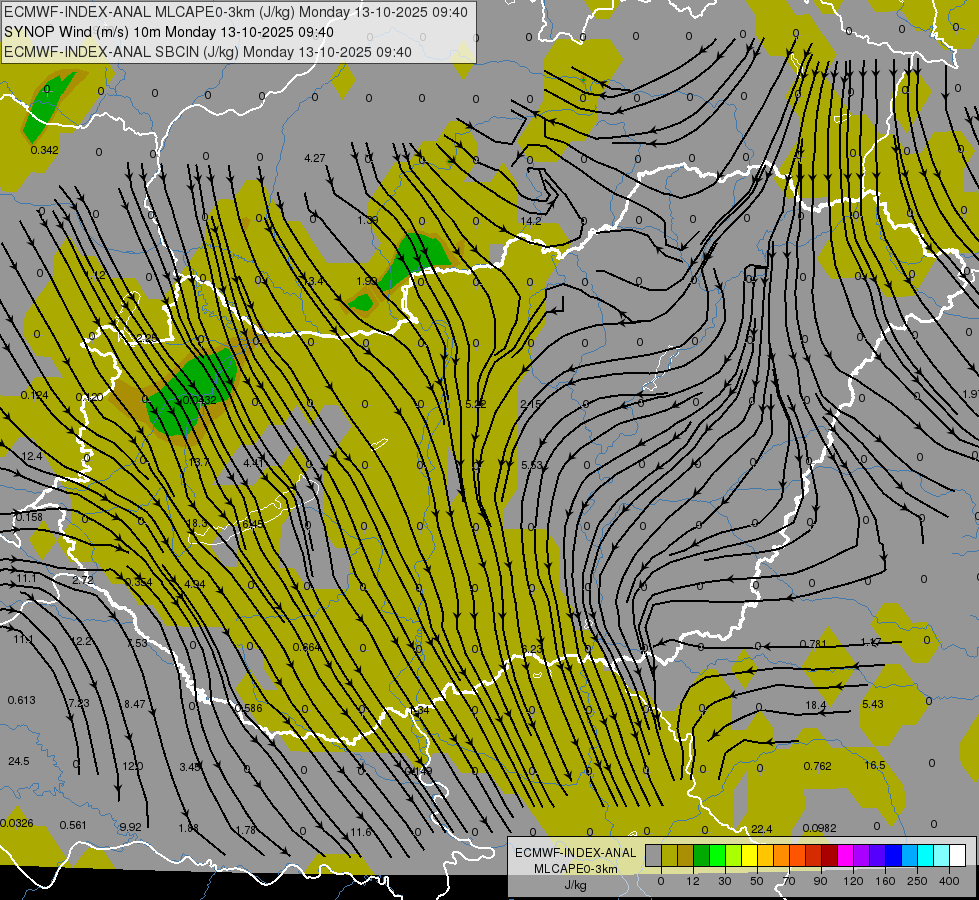
Task: Click the map value 0.158
Action: [29, 517]
